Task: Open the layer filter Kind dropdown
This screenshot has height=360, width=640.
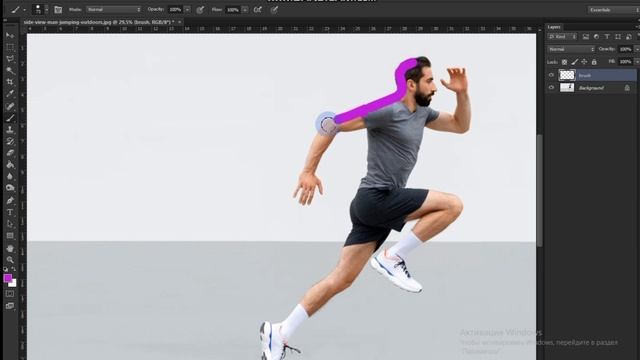Action: click(x=562, y=37)
